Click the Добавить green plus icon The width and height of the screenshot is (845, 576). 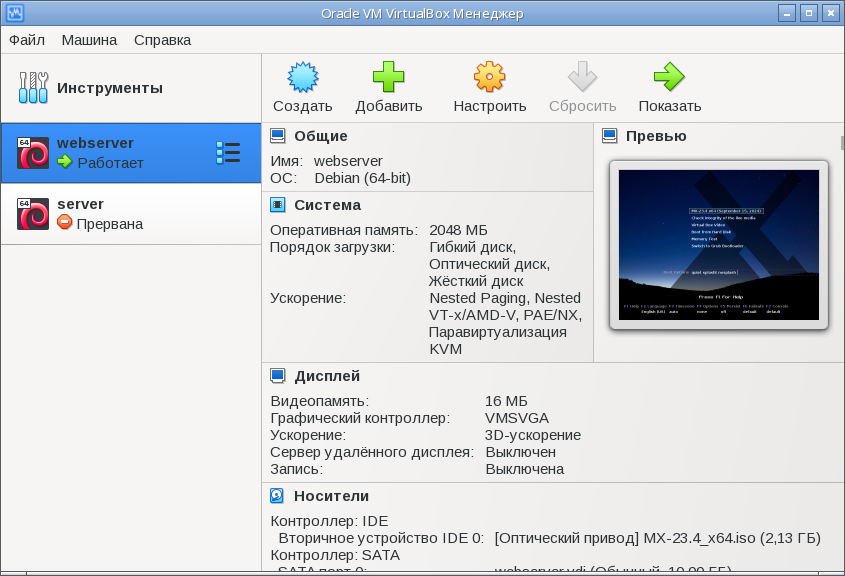click(388, 77)
